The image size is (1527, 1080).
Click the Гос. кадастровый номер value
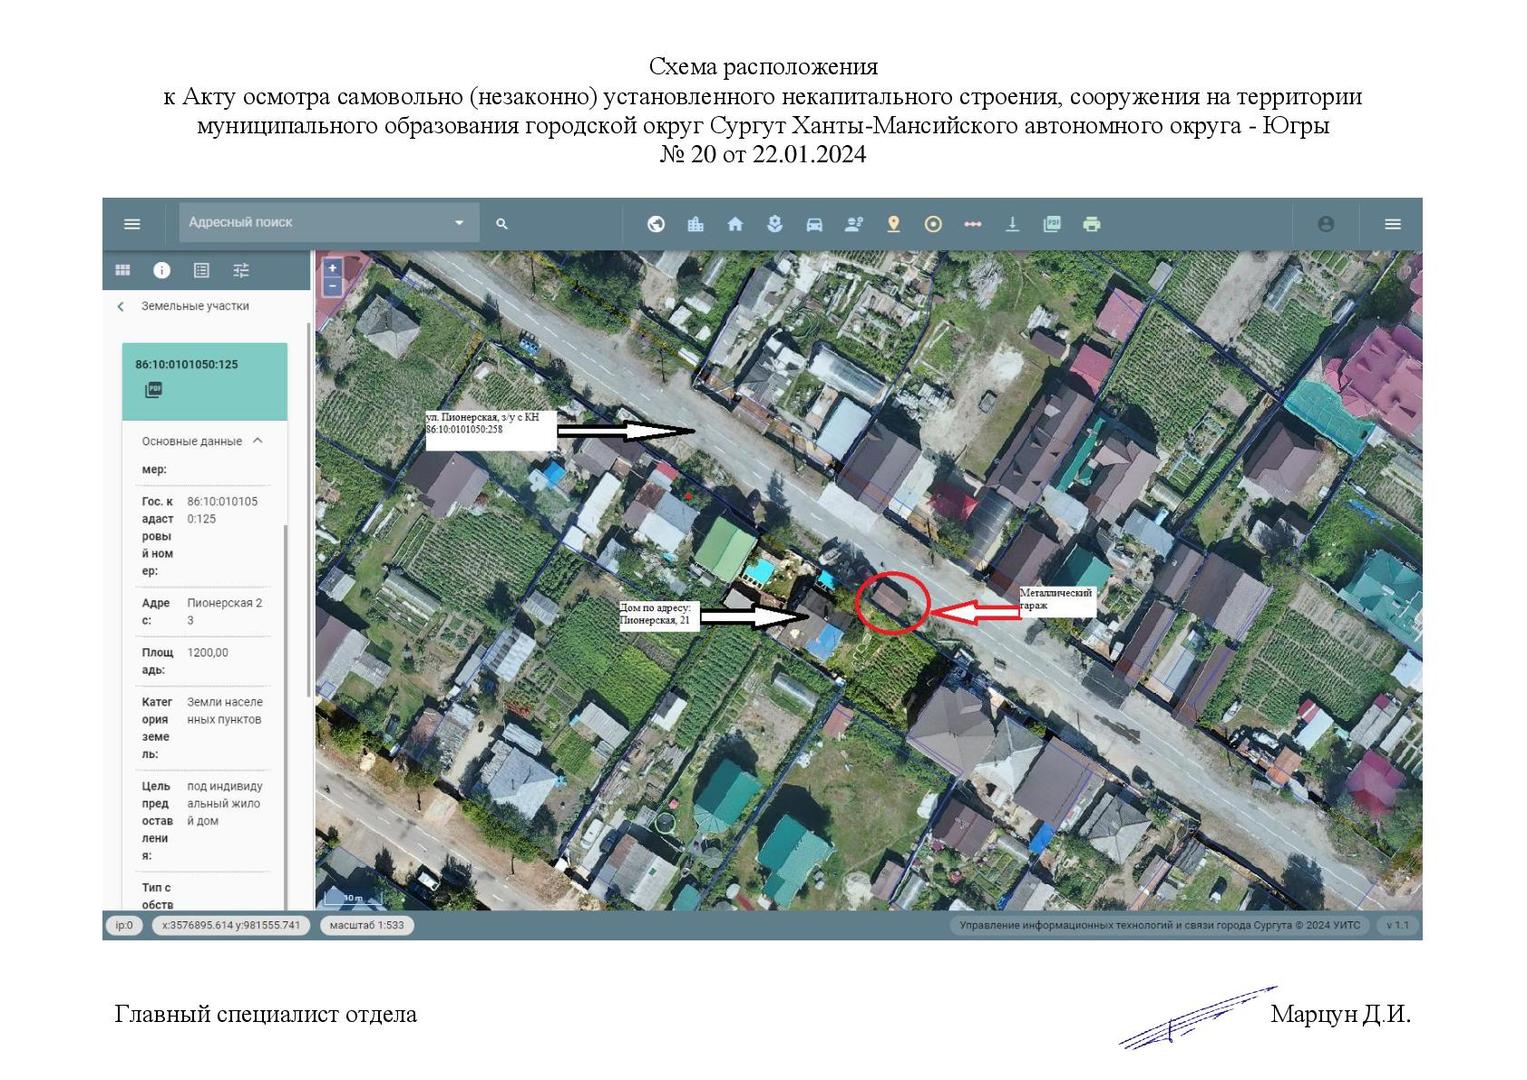(223, 510)
